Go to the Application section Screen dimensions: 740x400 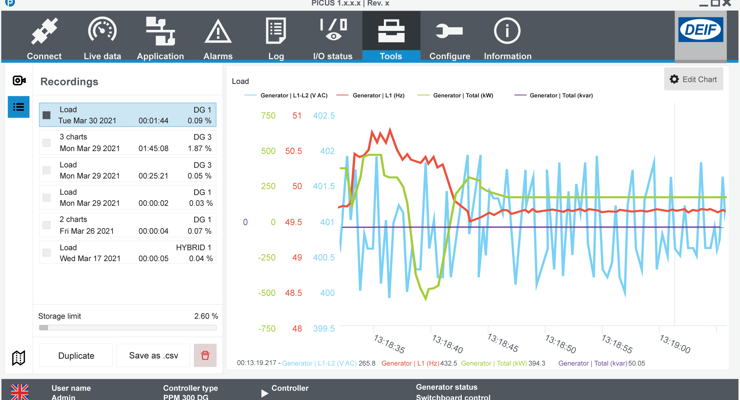point(160,38)
